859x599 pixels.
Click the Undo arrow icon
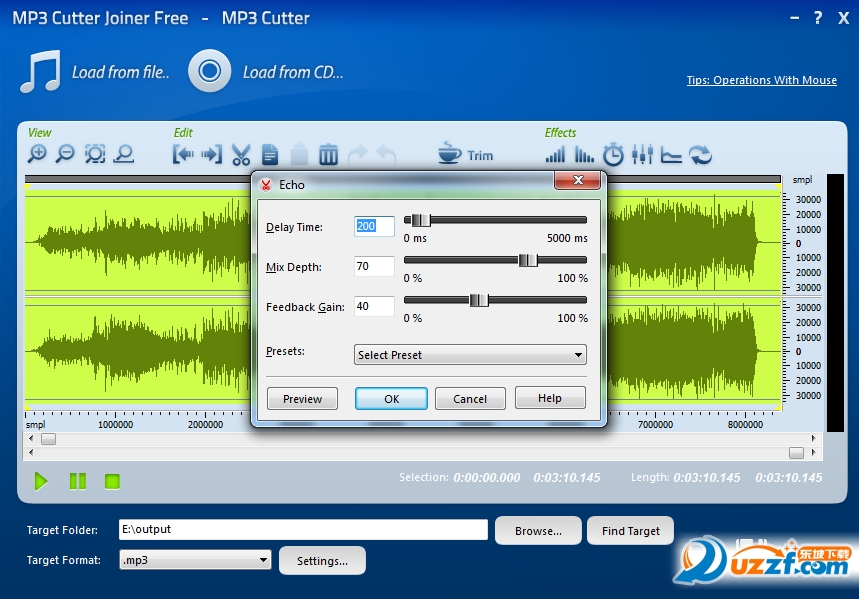(x=386, y=155)
